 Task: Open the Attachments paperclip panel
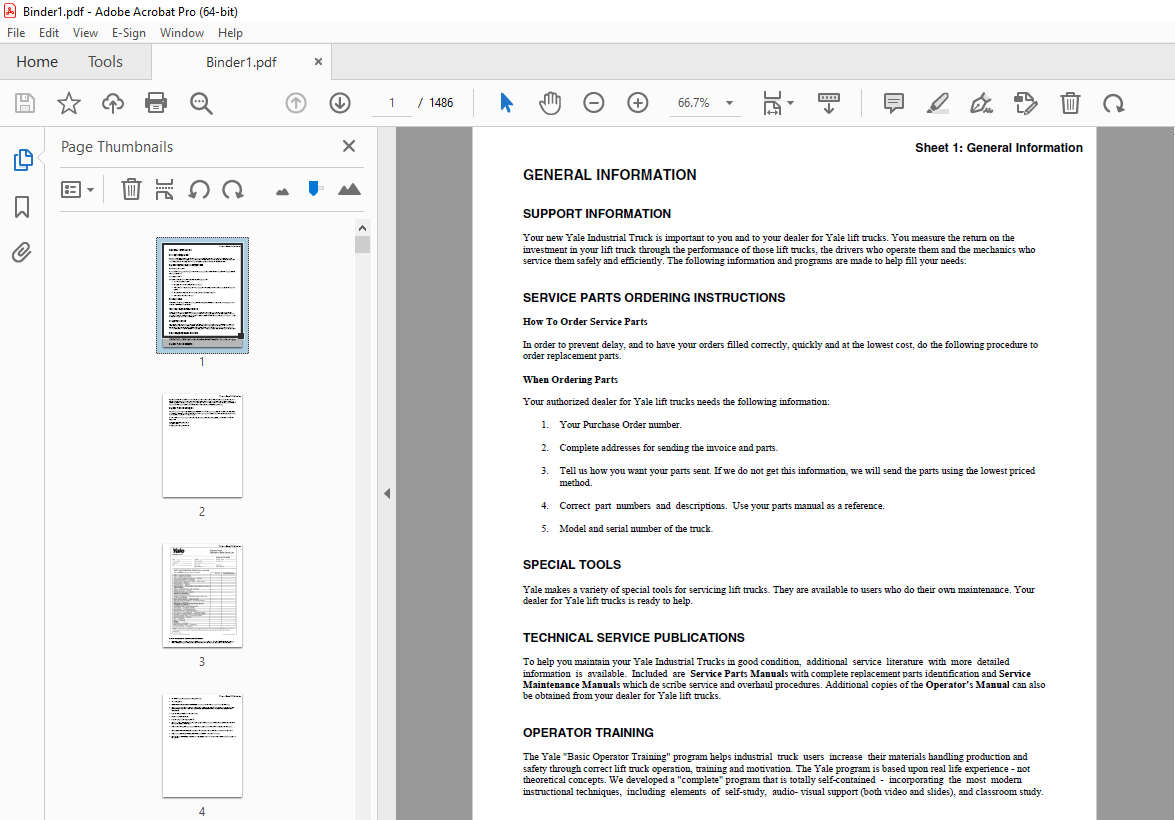22,253
